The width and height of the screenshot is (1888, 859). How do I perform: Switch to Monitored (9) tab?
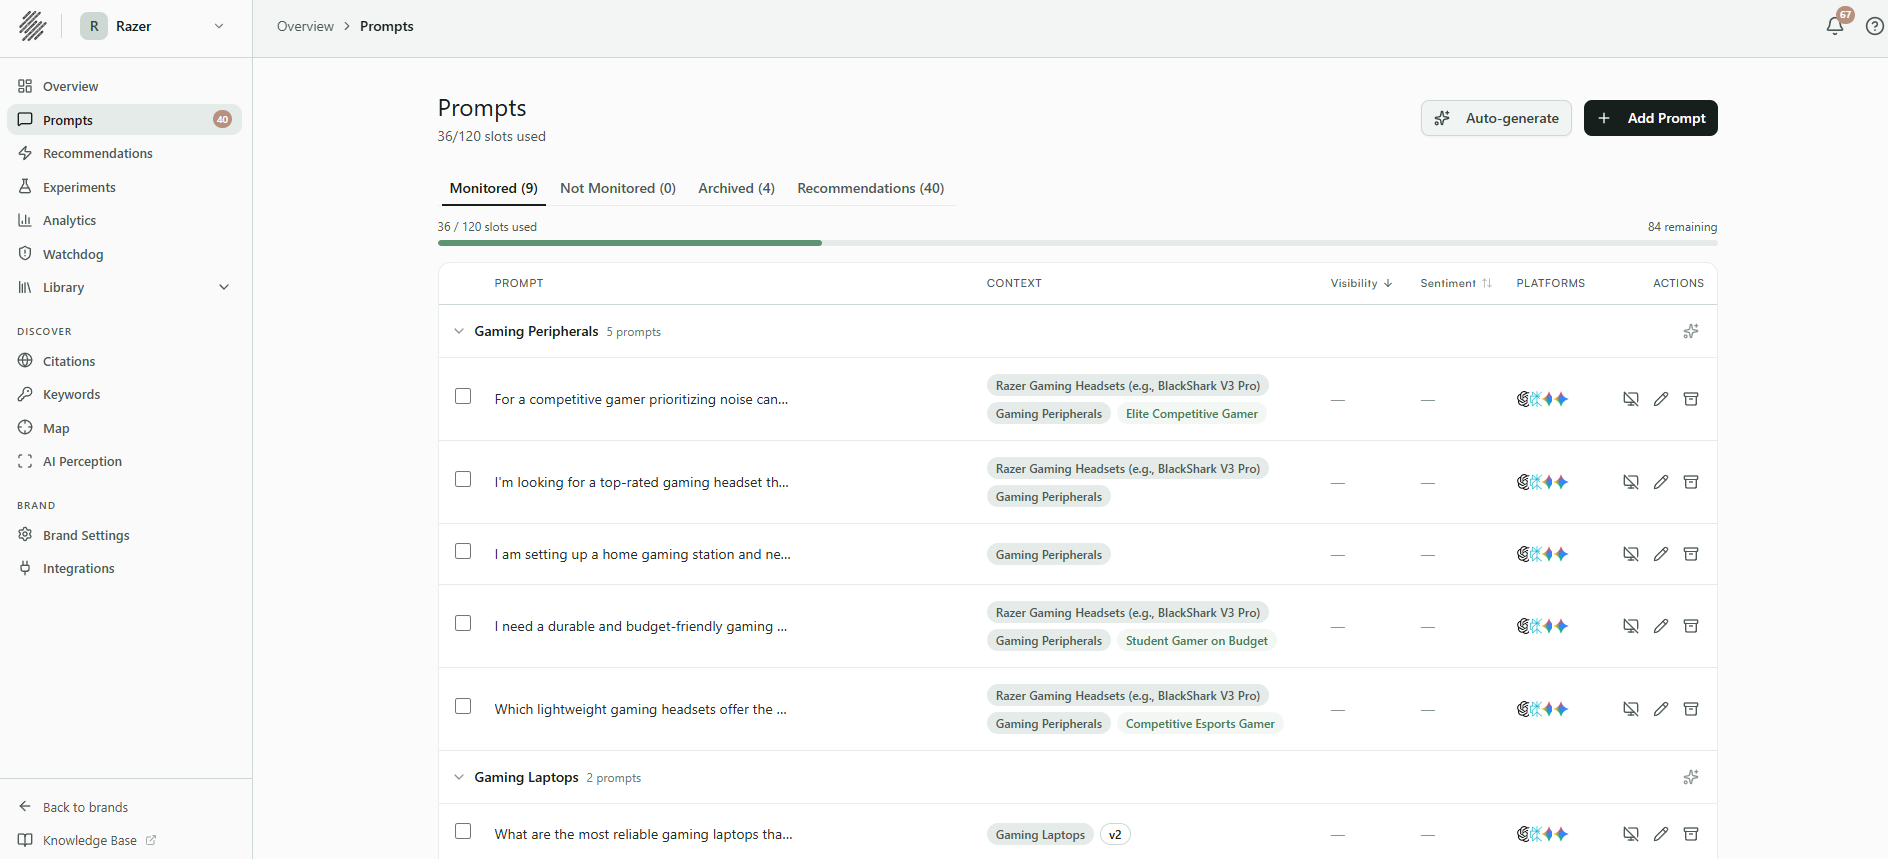(x=493, y=188)
